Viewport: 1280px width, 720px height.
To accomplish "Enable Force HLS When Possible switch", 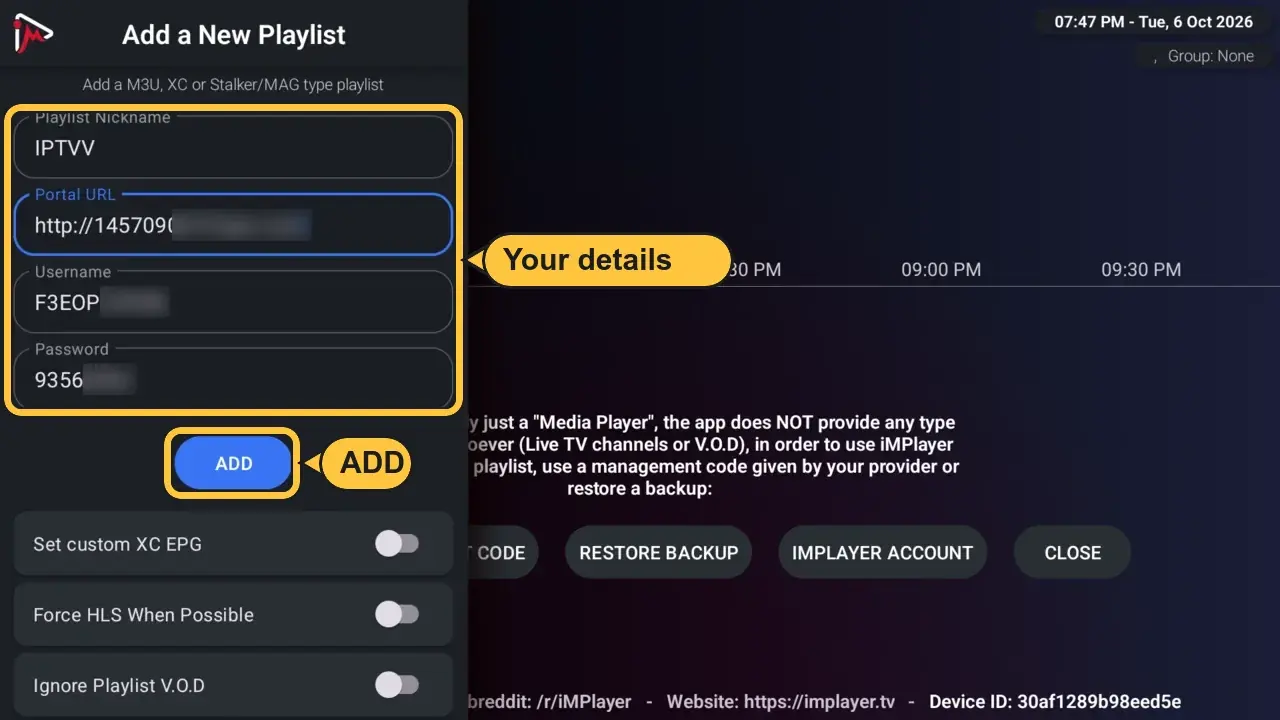I will click(397, 615).
